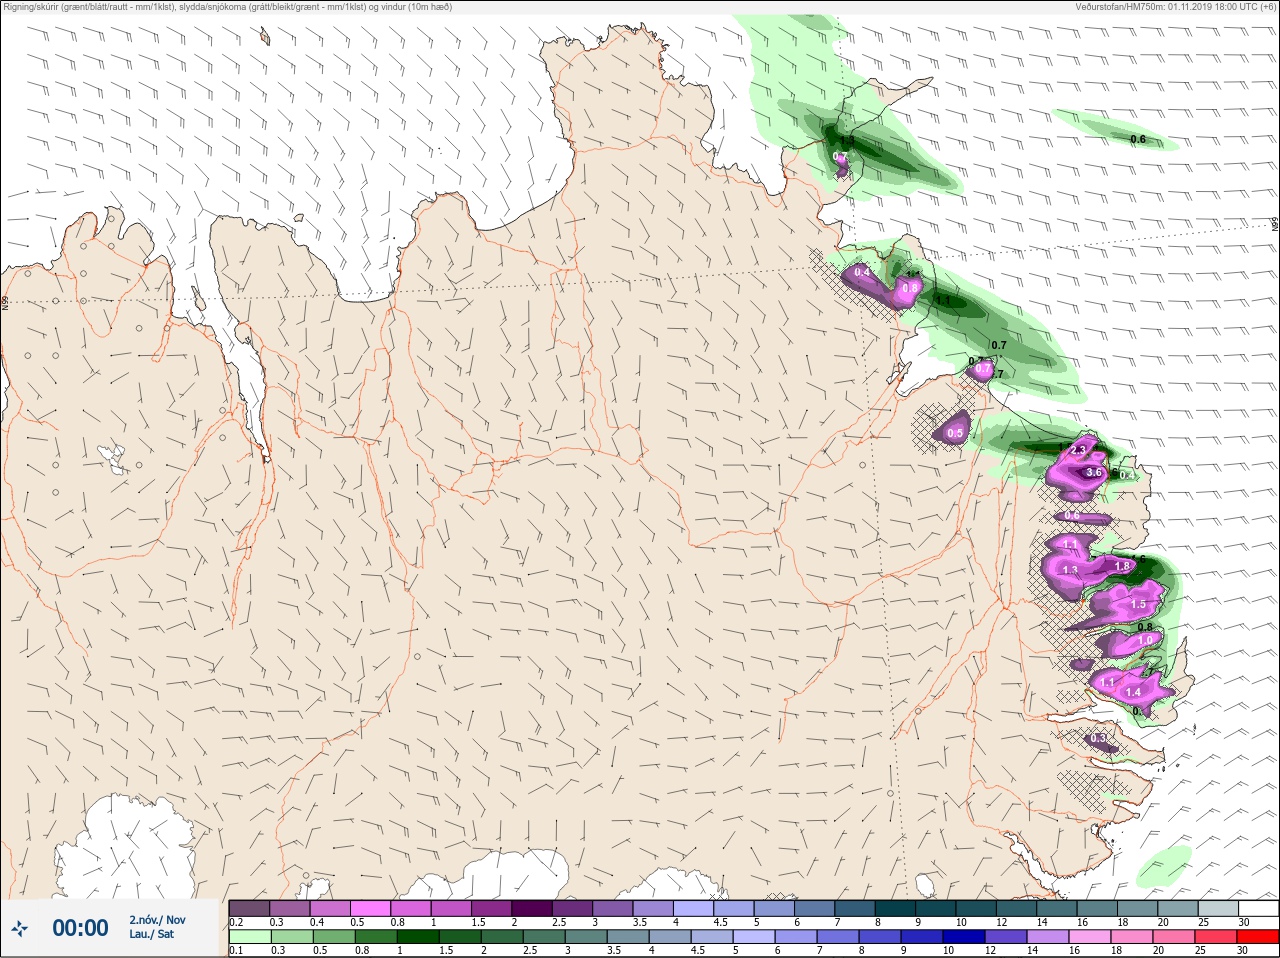Select light lavender 4 swatch in upper legend

[693, 908]
